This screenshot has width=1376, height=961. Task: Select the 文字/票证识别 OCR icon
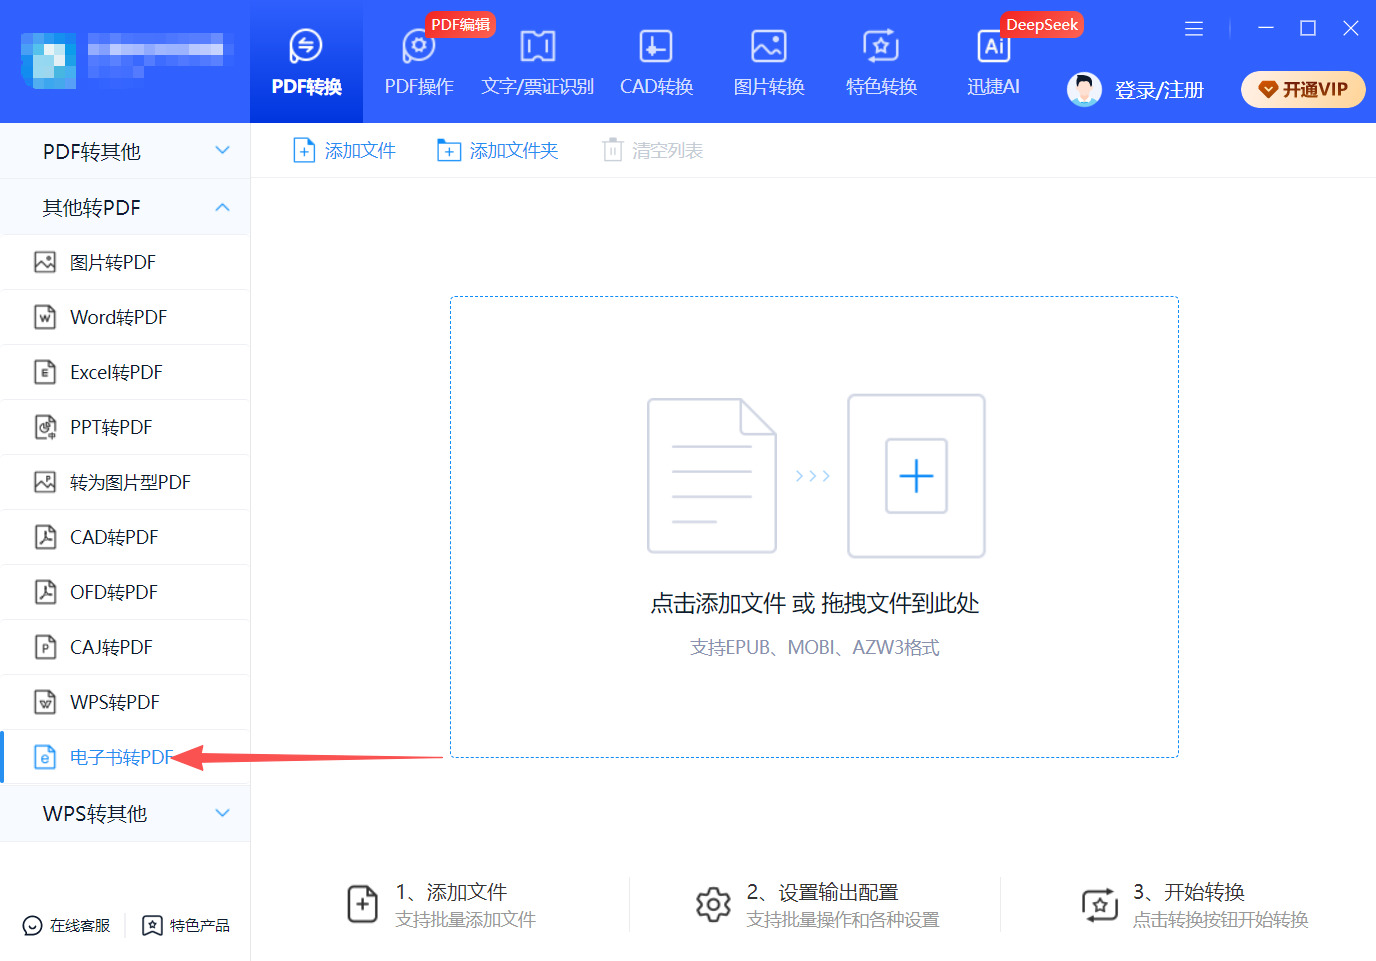pos(537,46)
